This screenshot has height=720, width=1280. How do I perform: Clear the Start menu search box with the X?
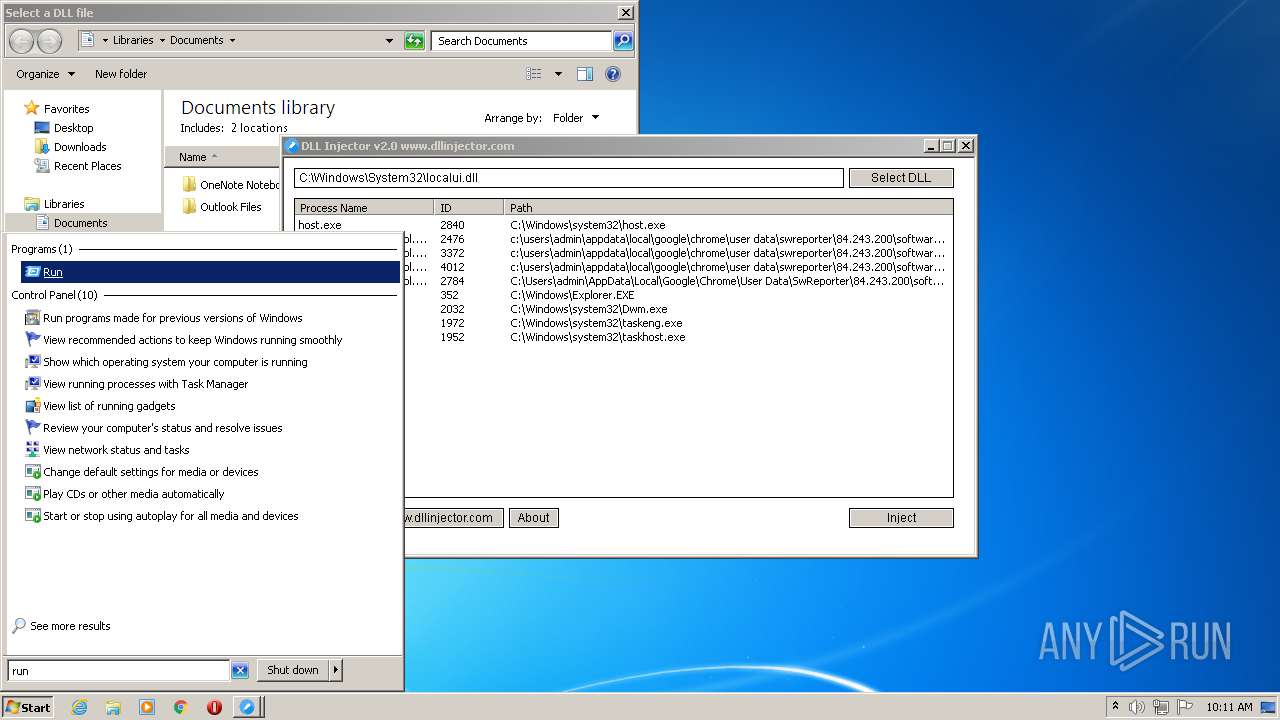coord(240,671)
